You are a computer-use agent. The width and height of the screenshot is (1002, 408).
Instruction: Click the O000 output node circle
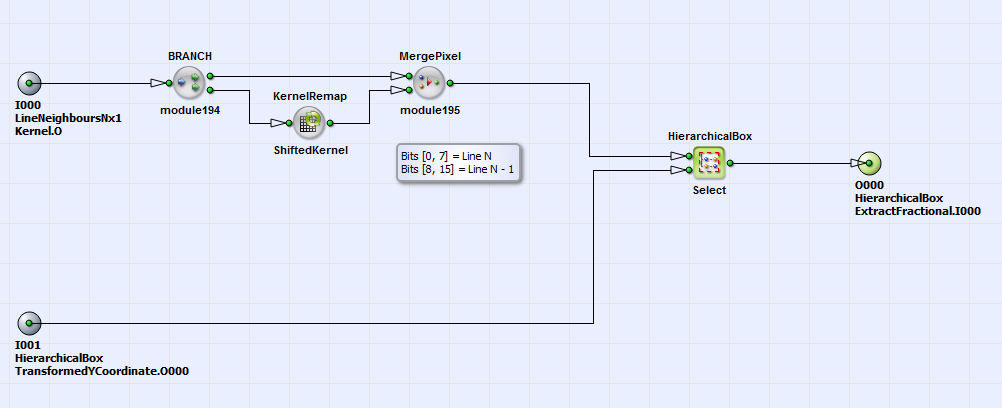869,164
